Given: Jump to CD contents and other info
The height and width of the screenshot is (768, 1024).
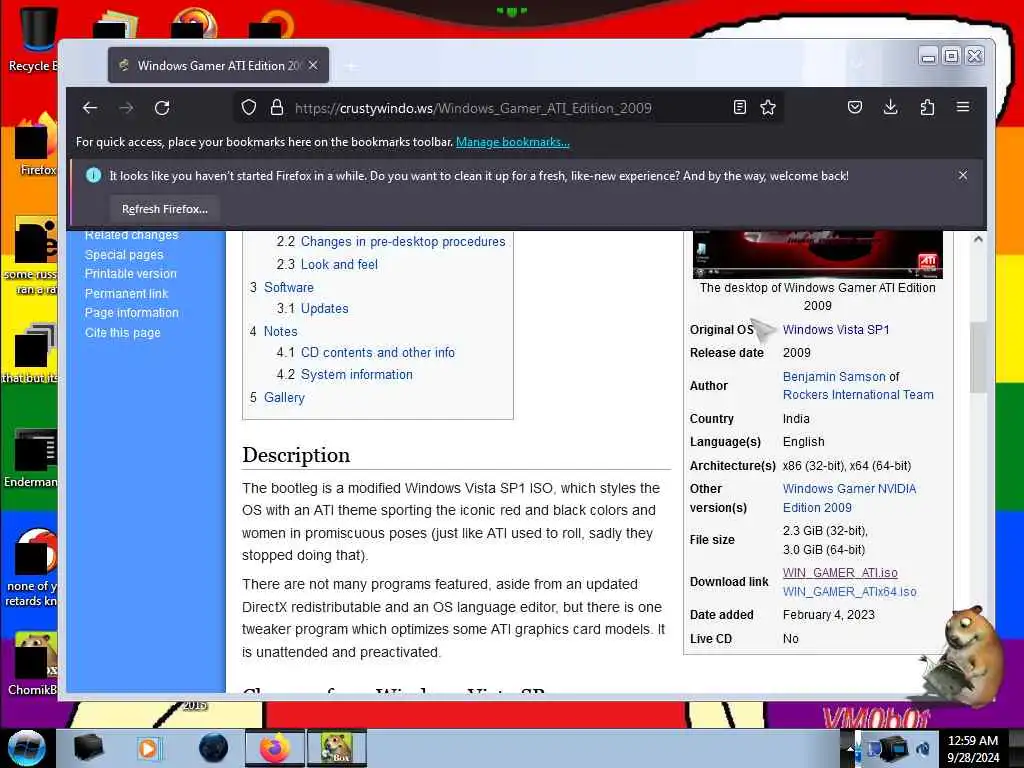Looking at the screenshot, I should coord(377,353).
